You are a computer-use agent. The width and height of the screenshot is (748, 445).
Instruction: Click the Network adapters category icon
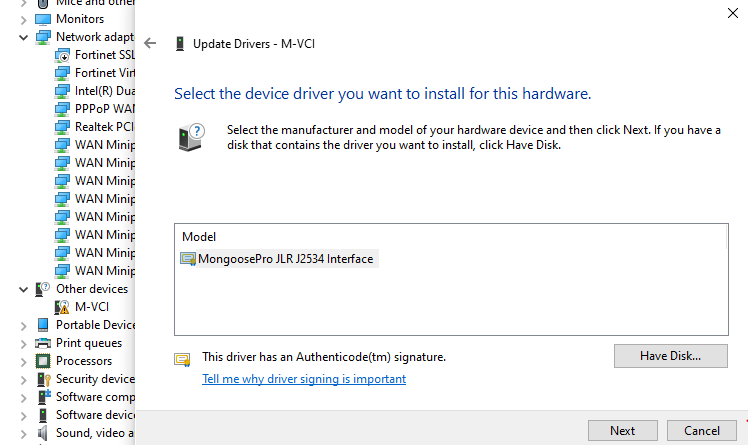click(43, 37)
